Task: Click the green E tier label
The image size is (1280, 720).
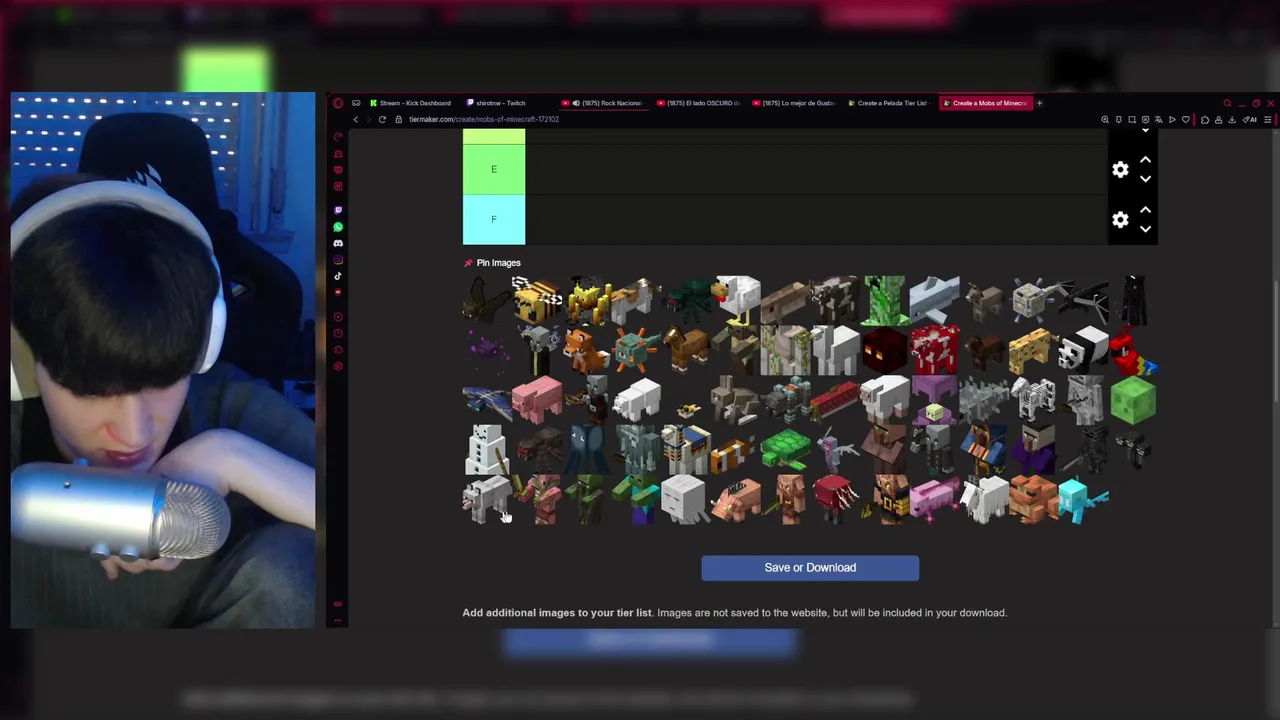Action: coord(493,169)
